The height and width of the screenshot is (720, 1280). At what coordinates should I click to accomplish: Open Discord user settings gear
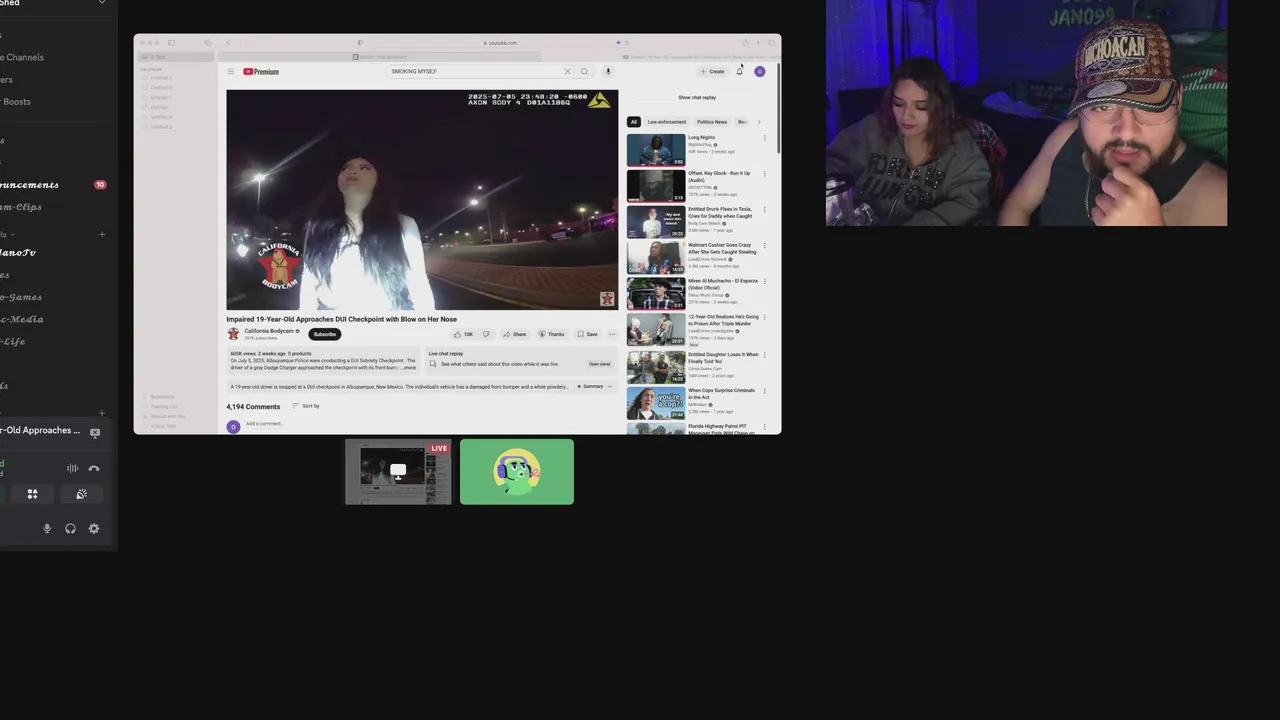point(94,529)
